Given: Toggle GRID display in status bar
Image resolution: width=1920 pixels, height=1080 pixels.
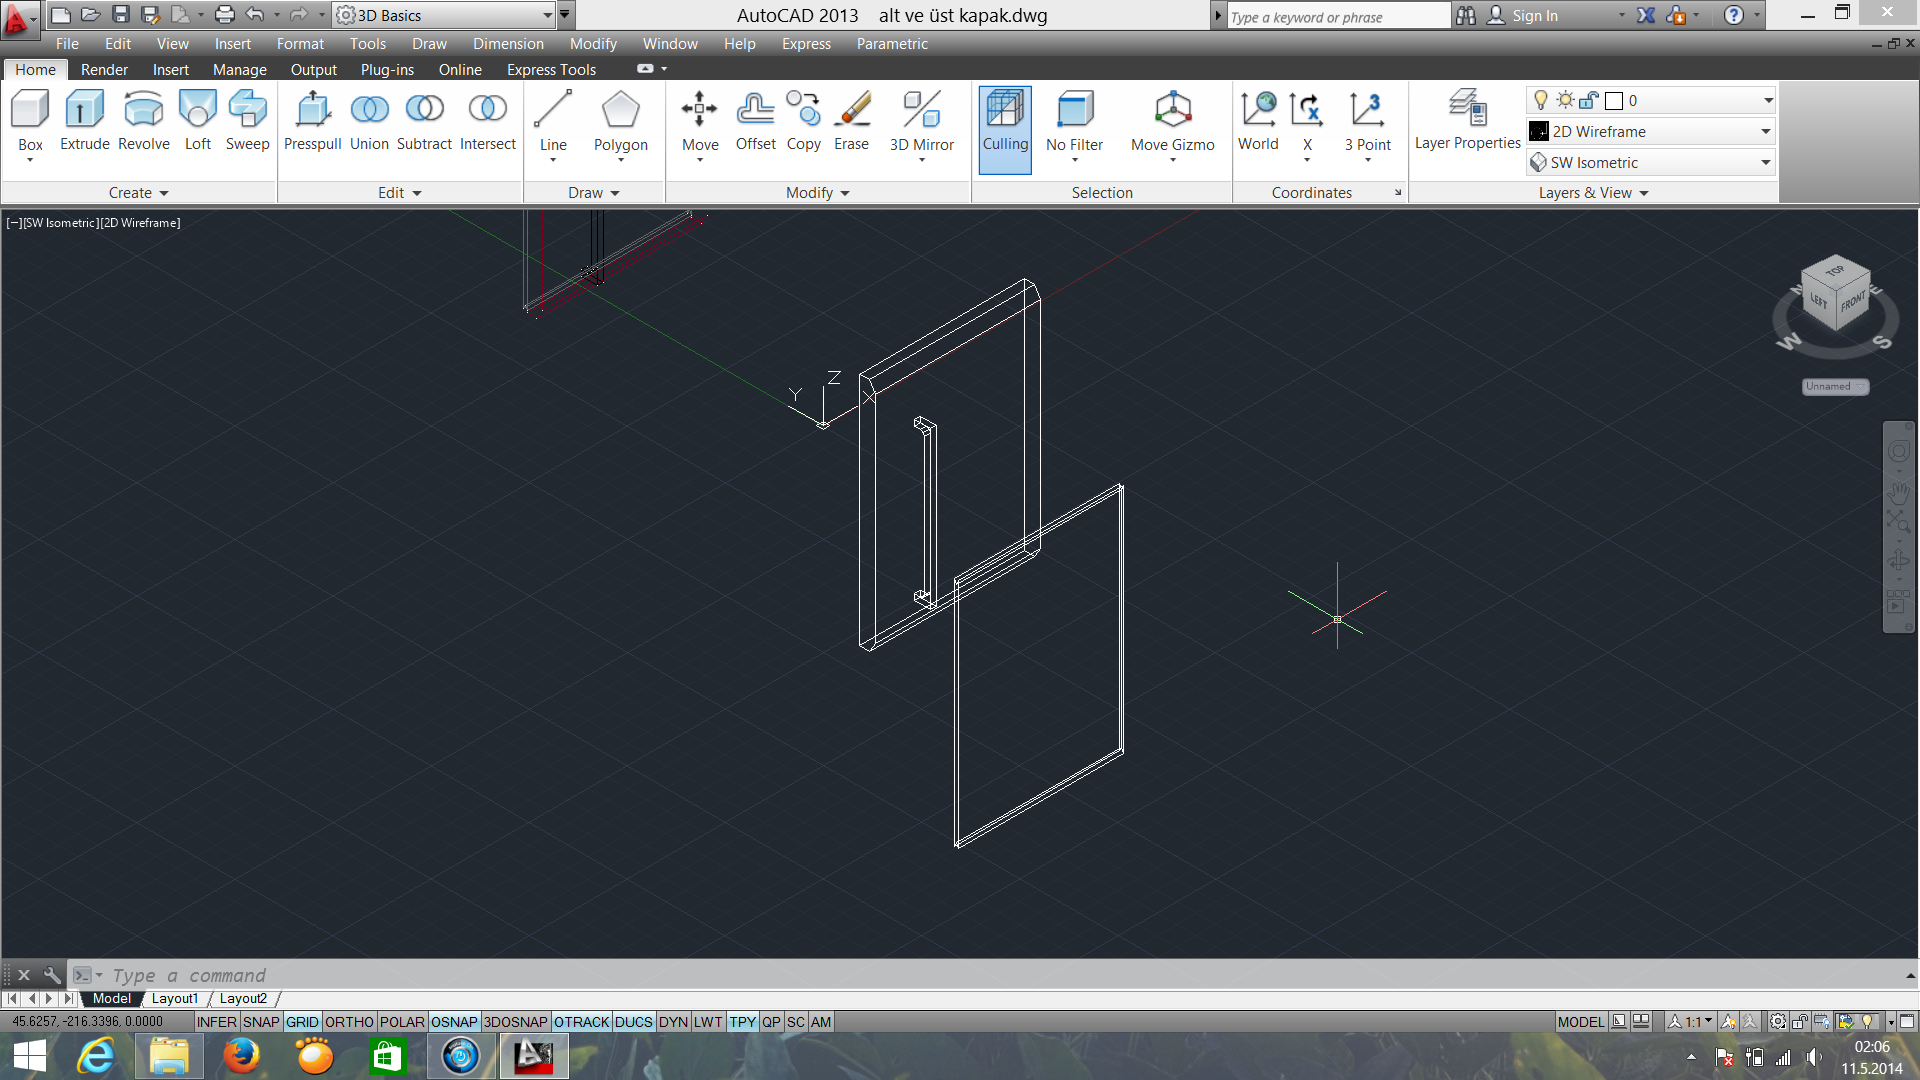Looking at the screenshot, I should [301, 1022].
